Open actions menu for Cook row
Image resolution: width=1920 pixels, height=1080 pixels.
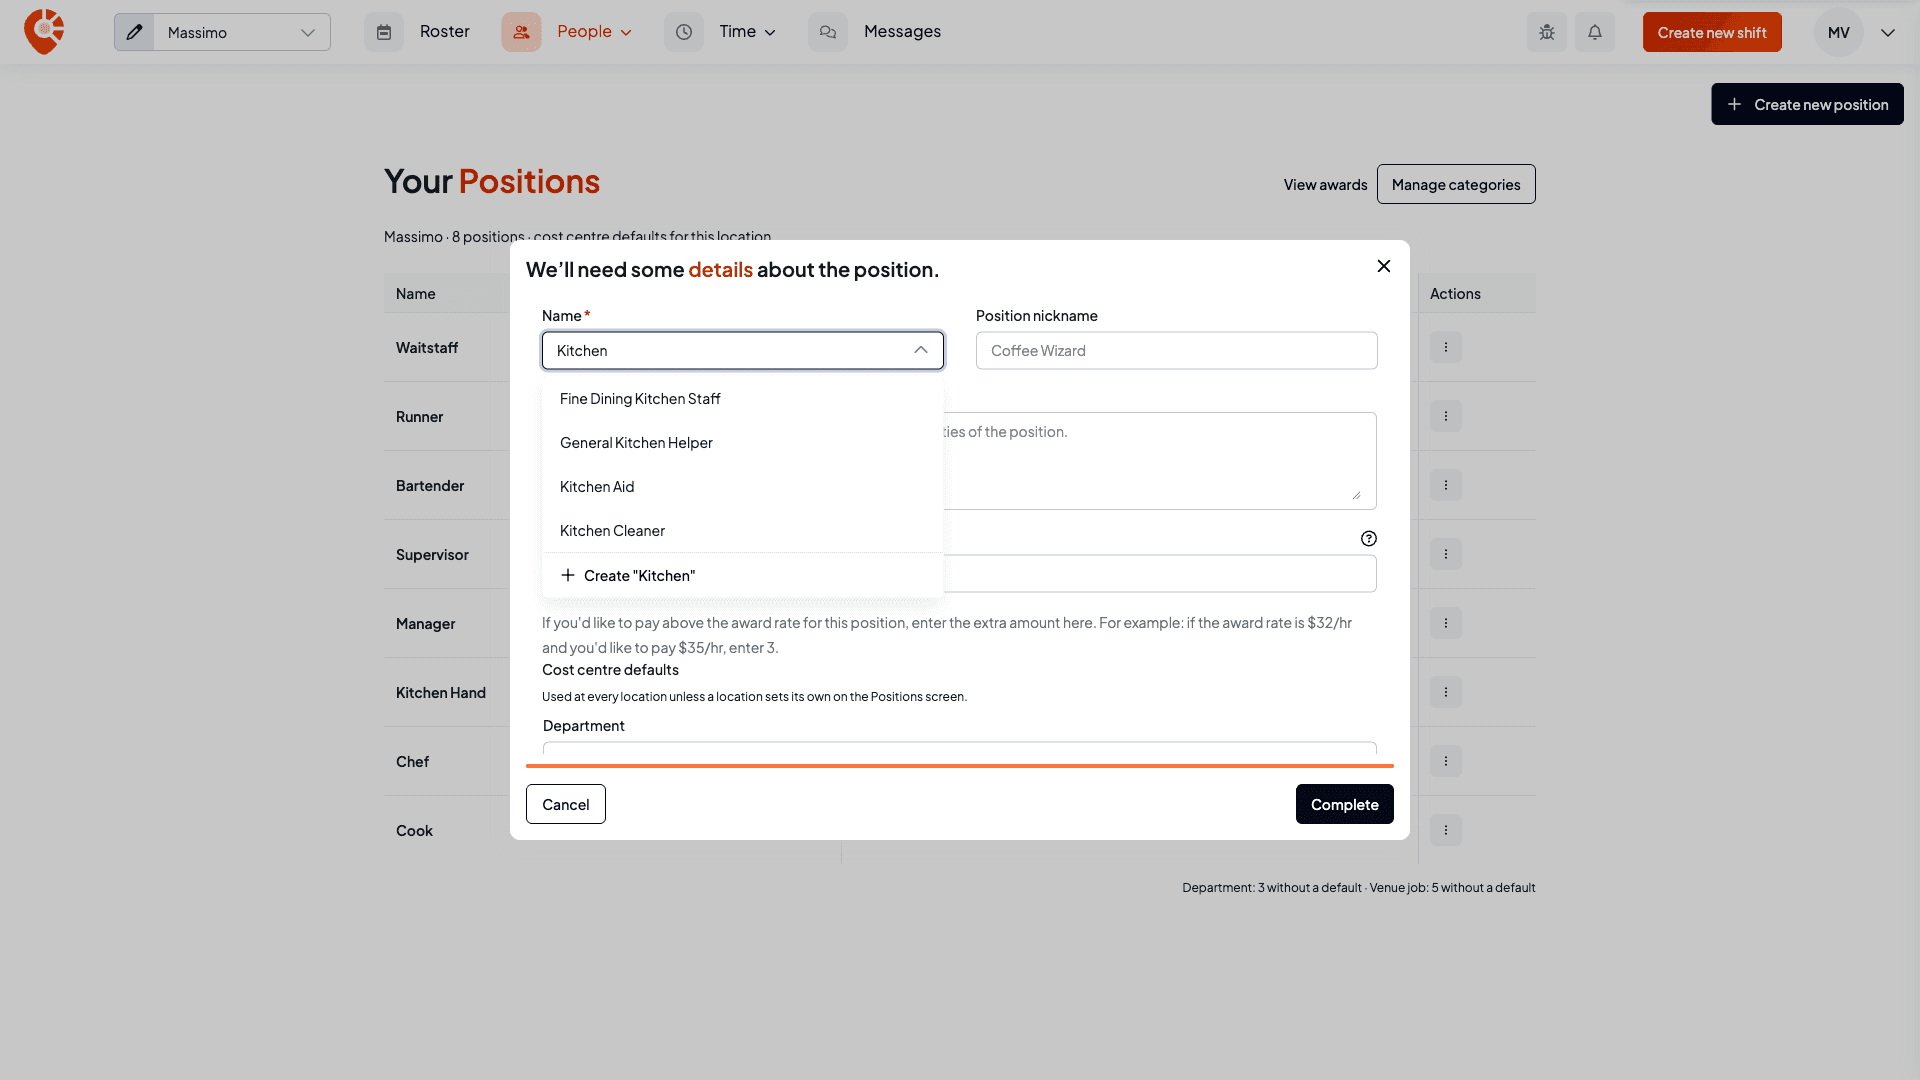1446,830
